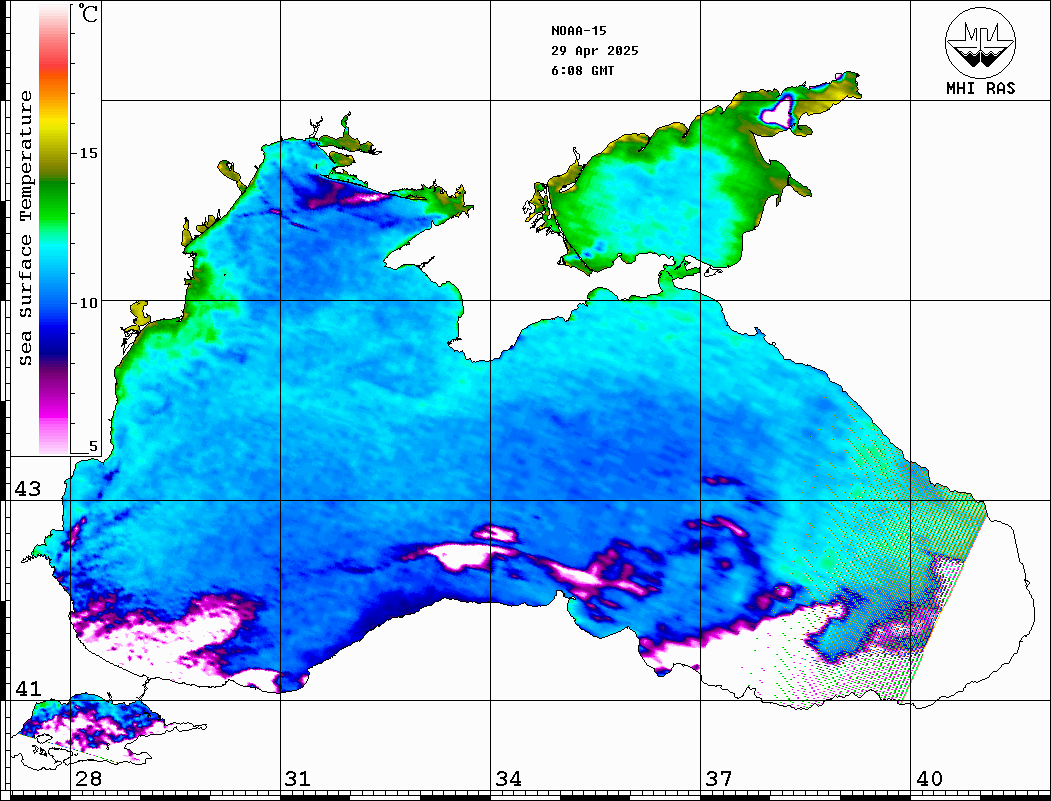Viewport: 1051px width, 801px height.
Task: Click the '15' tick on temperature scale
Action: click(88, 153)
